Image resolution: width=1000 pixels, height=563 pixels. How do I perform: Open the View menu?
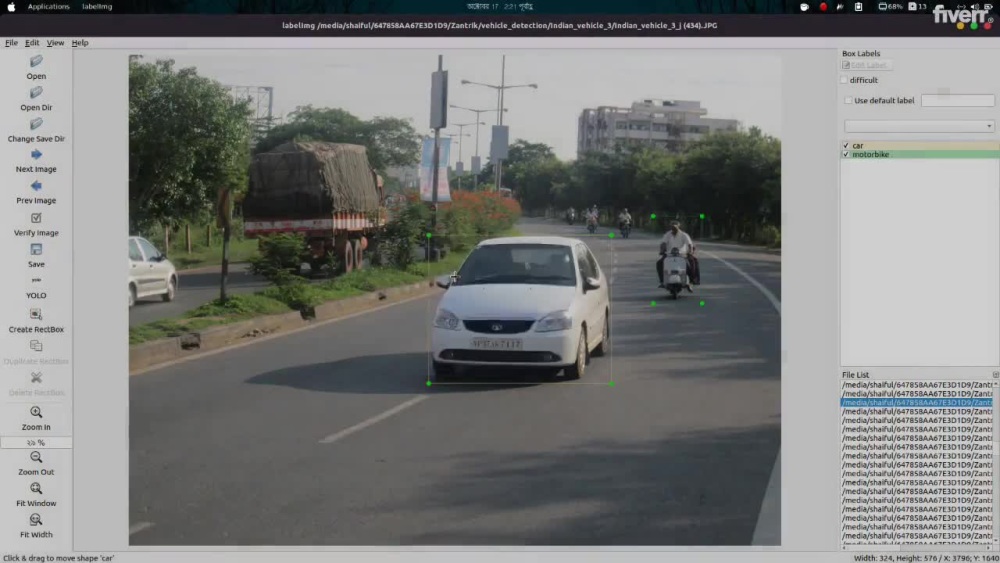point(55,43)
